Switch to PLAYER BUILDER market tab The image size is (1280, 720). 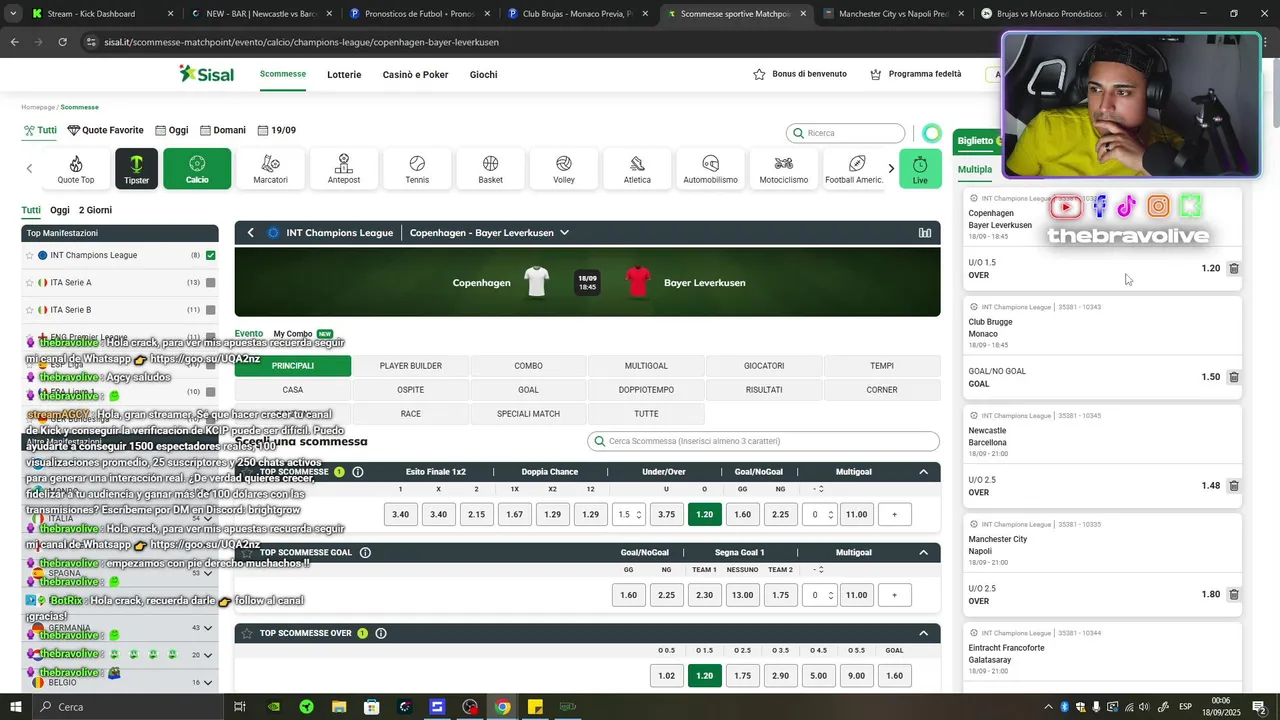point(411,366)
